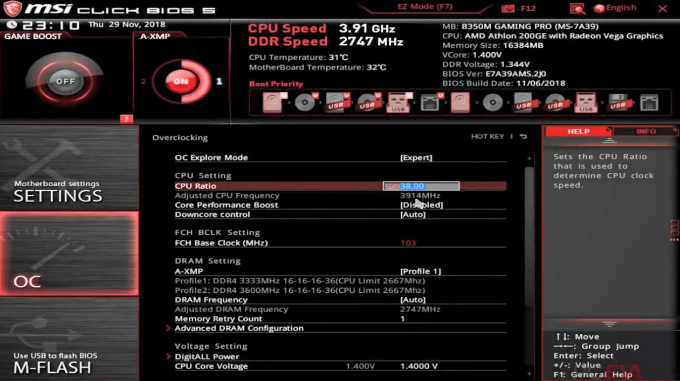Open the English language selector
The image size is (680, 381).
pos(621,8)
